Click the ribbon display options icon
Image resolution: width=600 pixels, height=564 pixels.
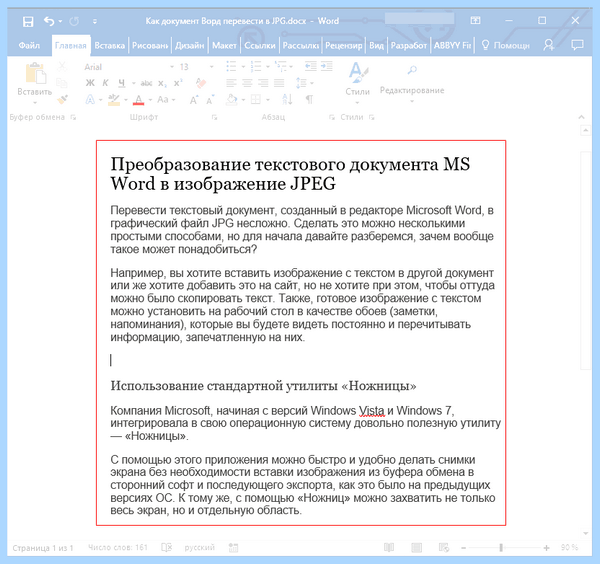click(x=475, y=20)
